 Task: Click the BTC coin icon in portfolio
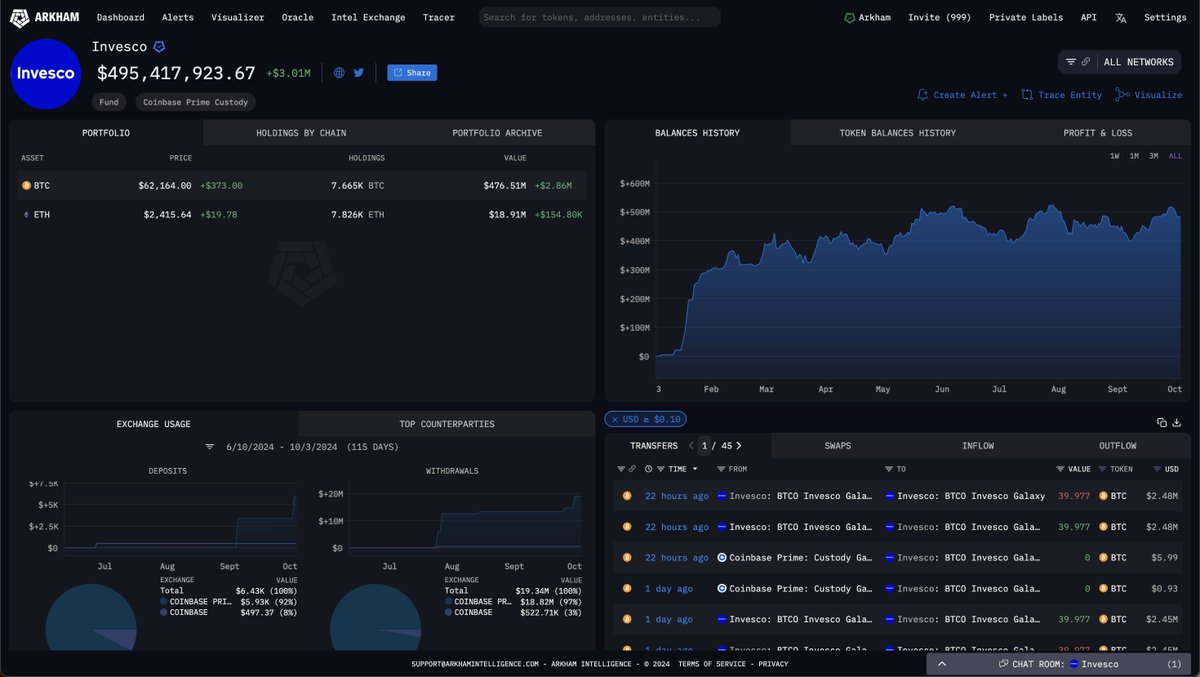[x=26, y=185]
